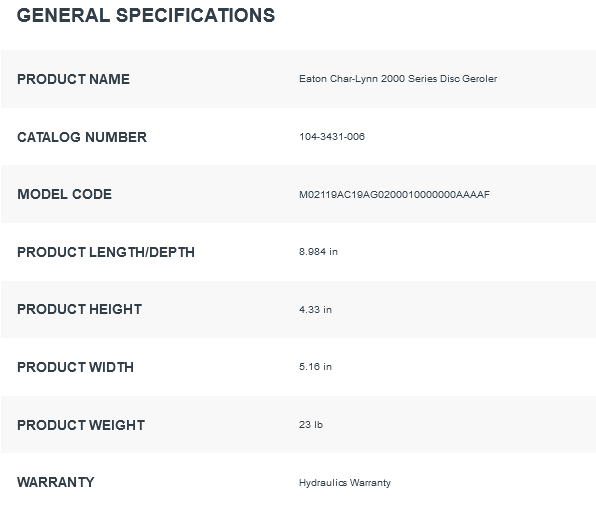Click the 4.33 in height value
Screen dimensions: 596x510
315,309
